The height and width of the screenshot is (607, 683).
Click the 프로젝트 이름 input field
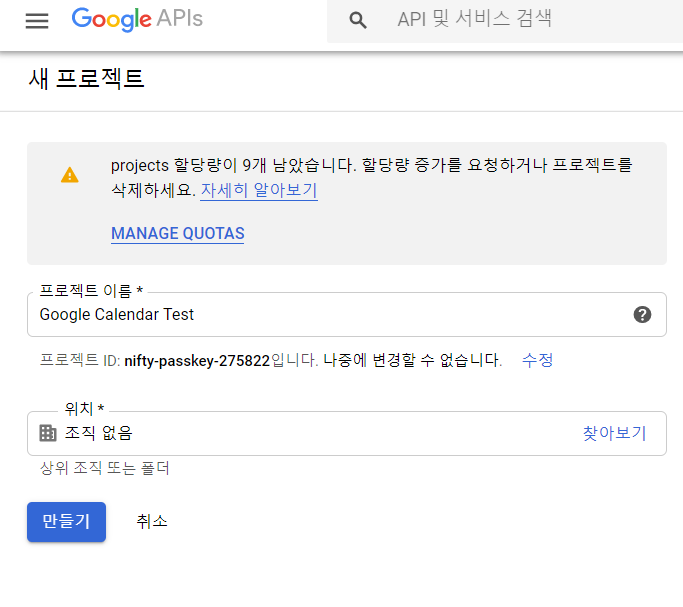[x=347, y=314]
